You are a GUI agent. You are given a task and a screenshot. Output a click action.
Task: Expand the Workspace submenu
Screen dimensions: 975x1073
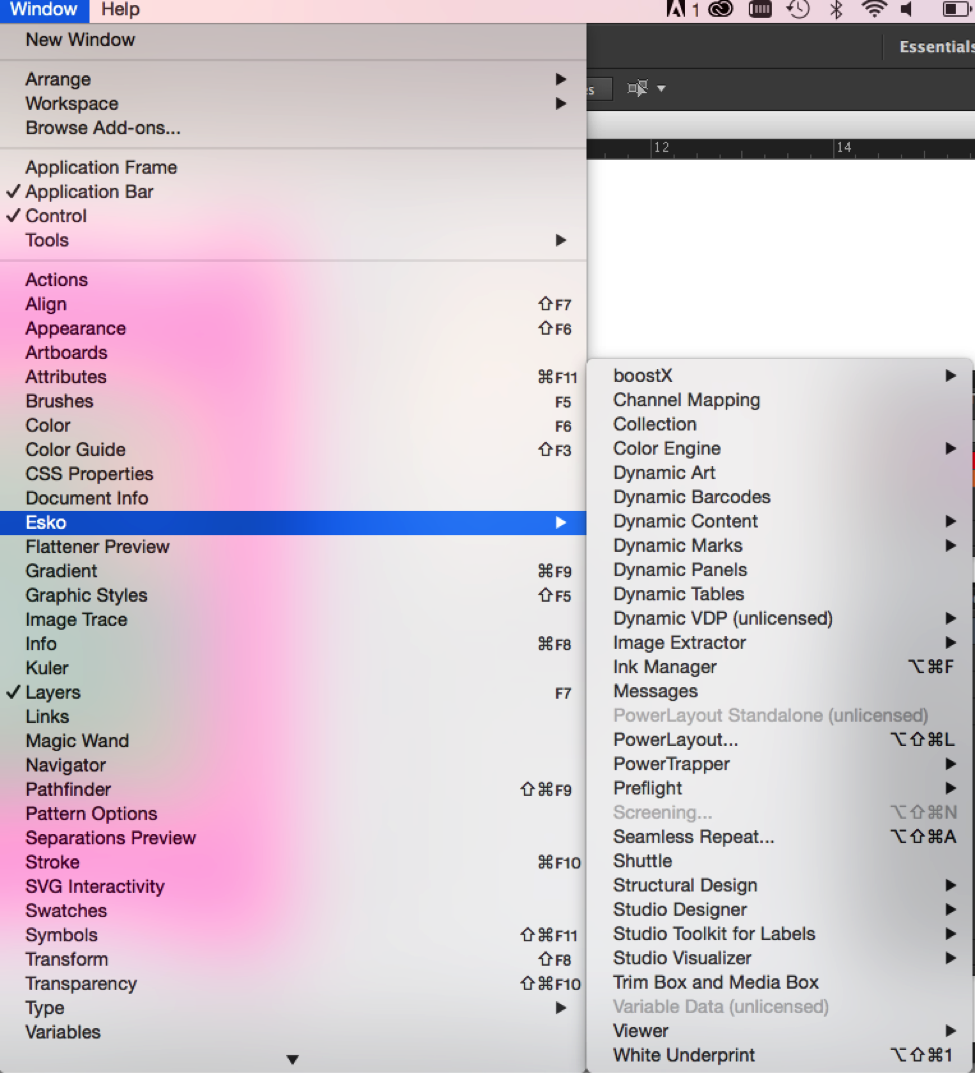(x=293, y=103)
